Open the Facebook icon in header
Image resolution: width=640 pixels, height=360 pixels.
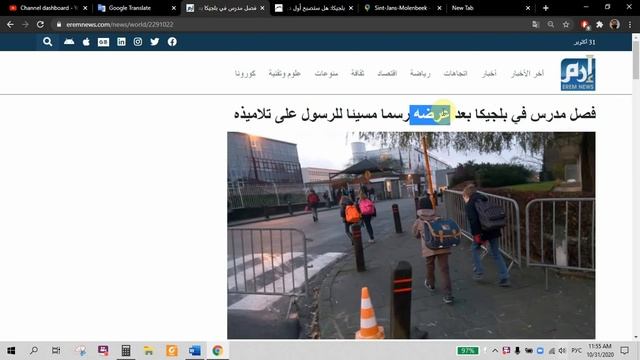coord(172,42)
